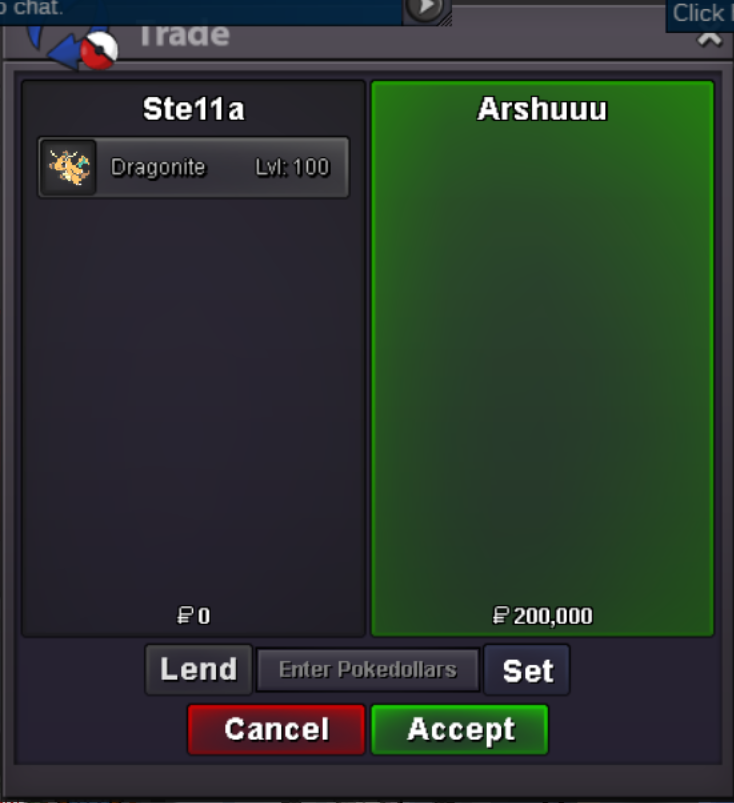The width and height of the screenshot is (734, 803).
Task: Click the chat send arrow button
Action: point(425,9)
